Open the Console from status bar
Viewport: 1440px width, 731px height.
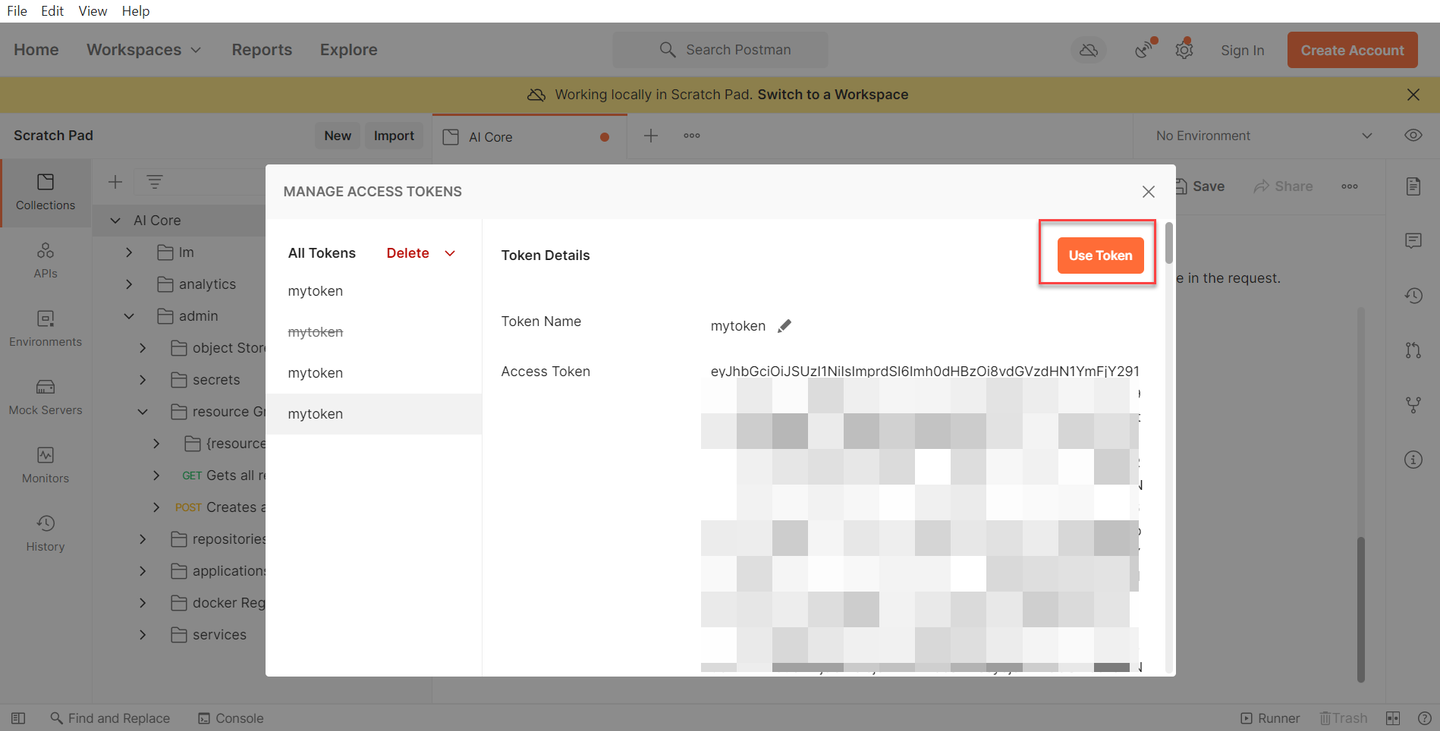[231, 718]
